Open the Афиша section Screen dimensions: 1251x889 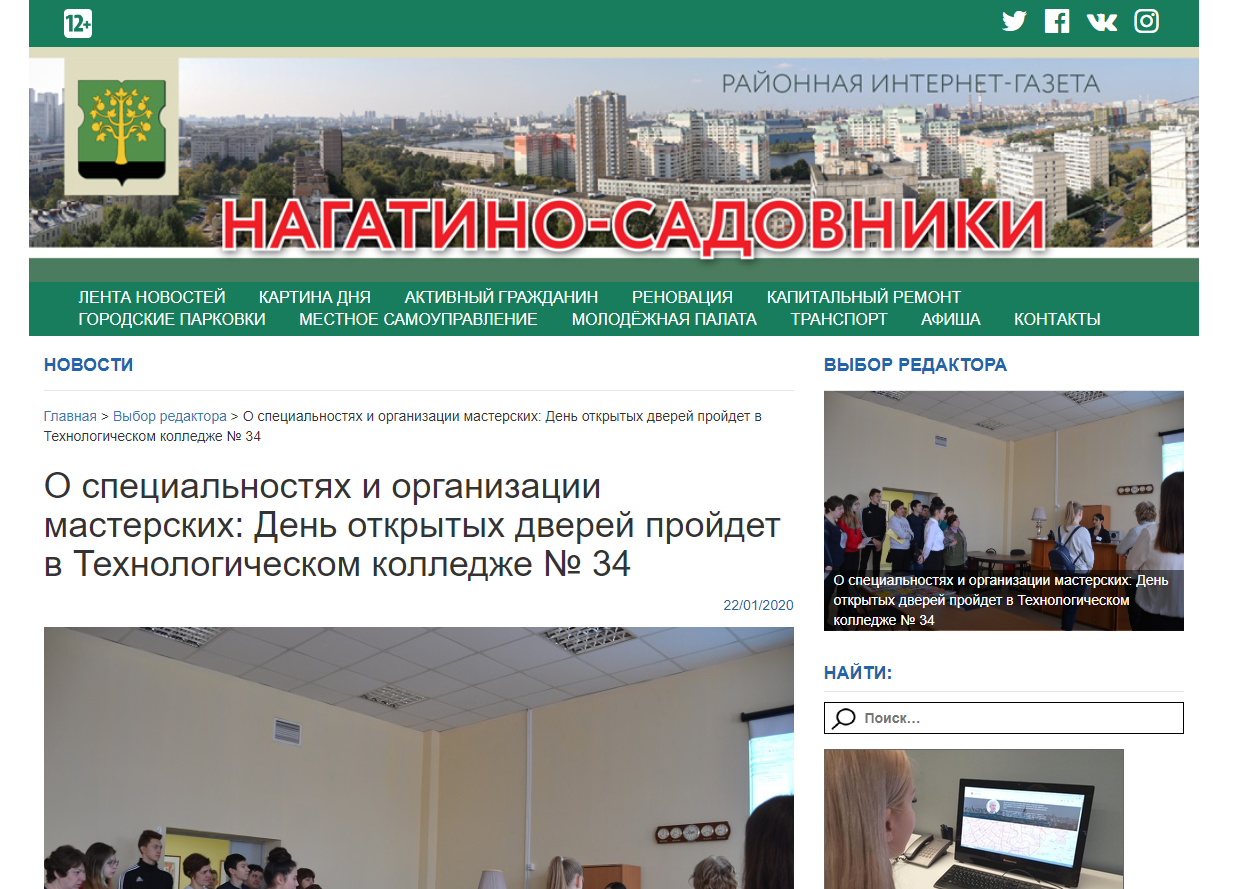pos(951,319)
